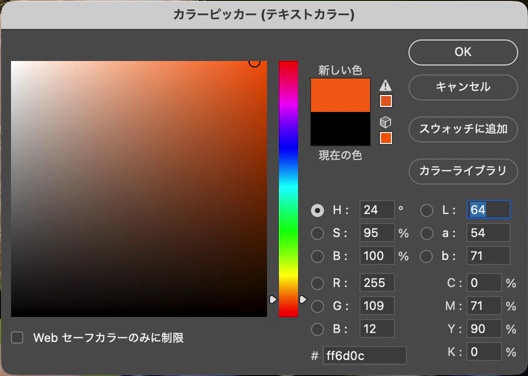Click the Y yellow field showing 90
The width and height of the screenshot is (528, 376).
484,329
